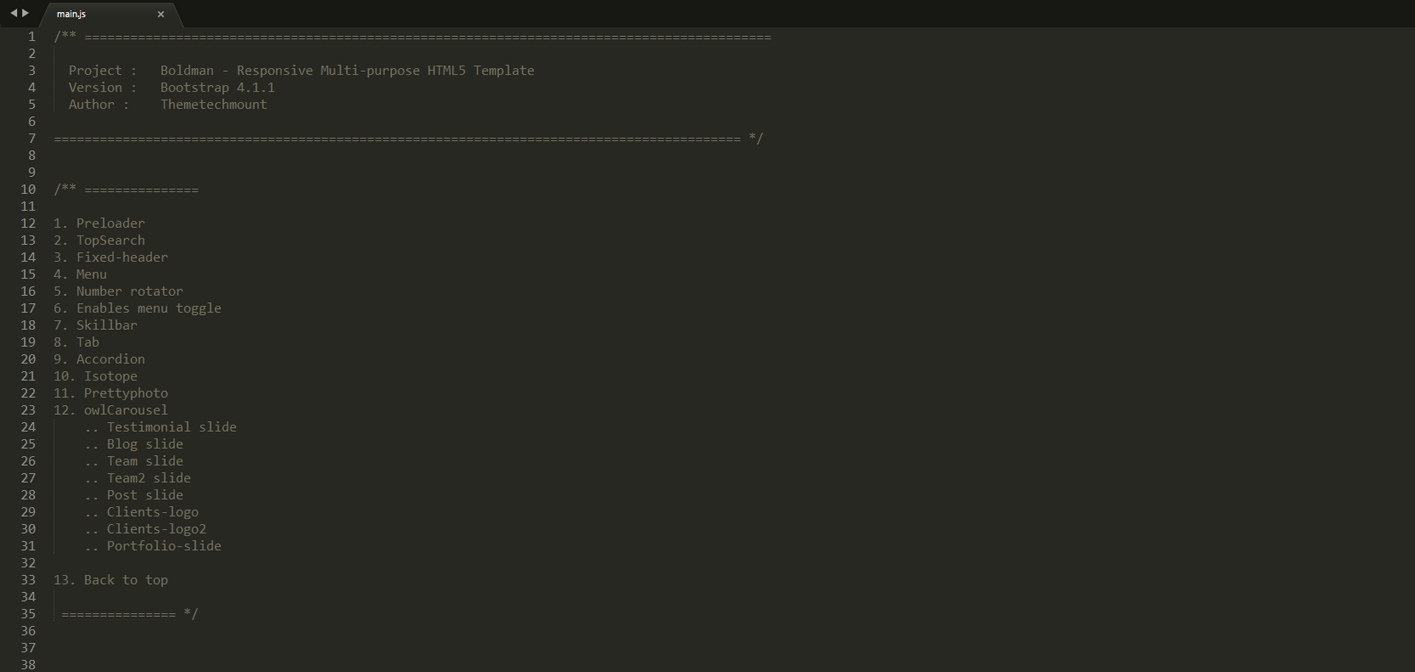Click 'Boldman - Responsive Multi-purpose HTML5 Template' text

pyautogui.click(x=347, y=70)
